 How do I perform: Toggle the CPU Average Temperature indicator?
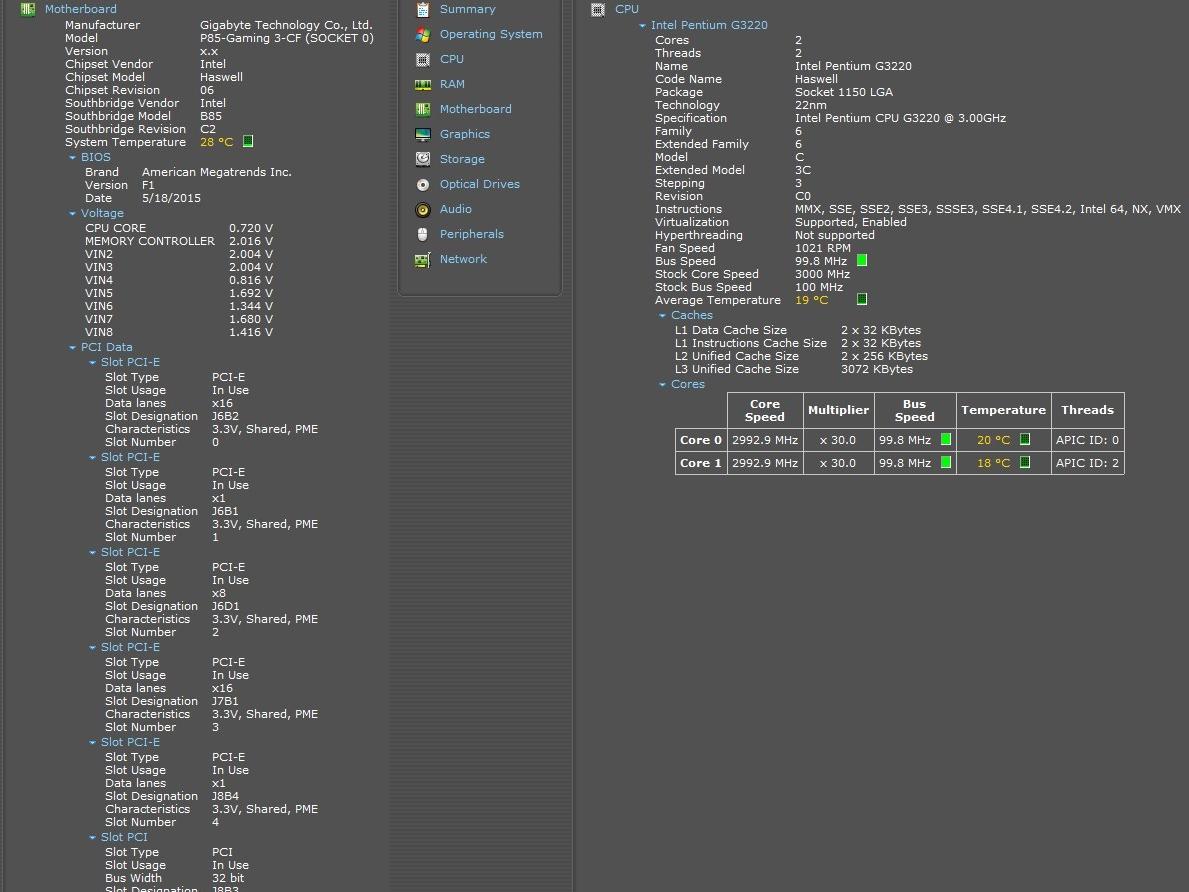[862, 299]
